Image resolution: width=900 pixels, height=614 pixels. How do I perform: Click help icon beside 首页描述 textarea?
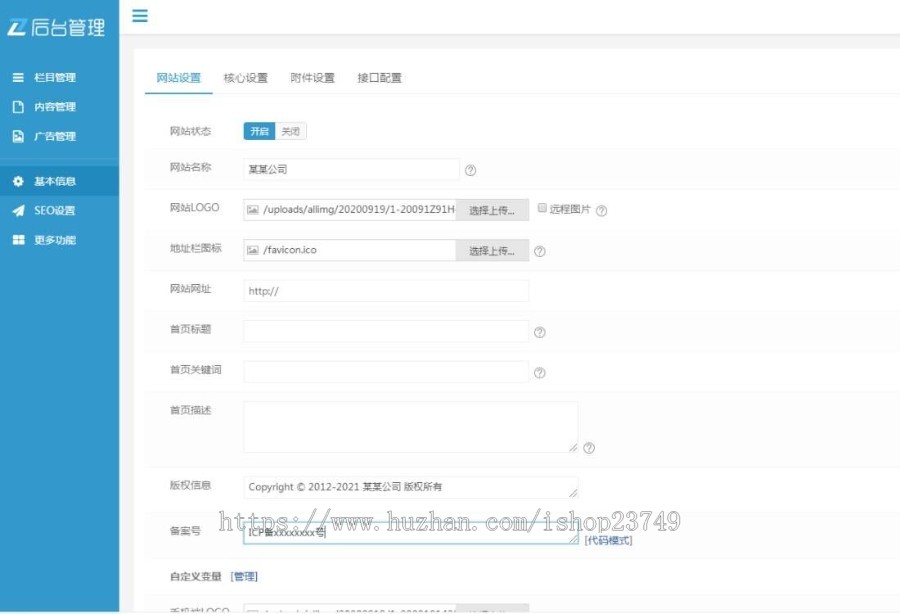(589, 448)
